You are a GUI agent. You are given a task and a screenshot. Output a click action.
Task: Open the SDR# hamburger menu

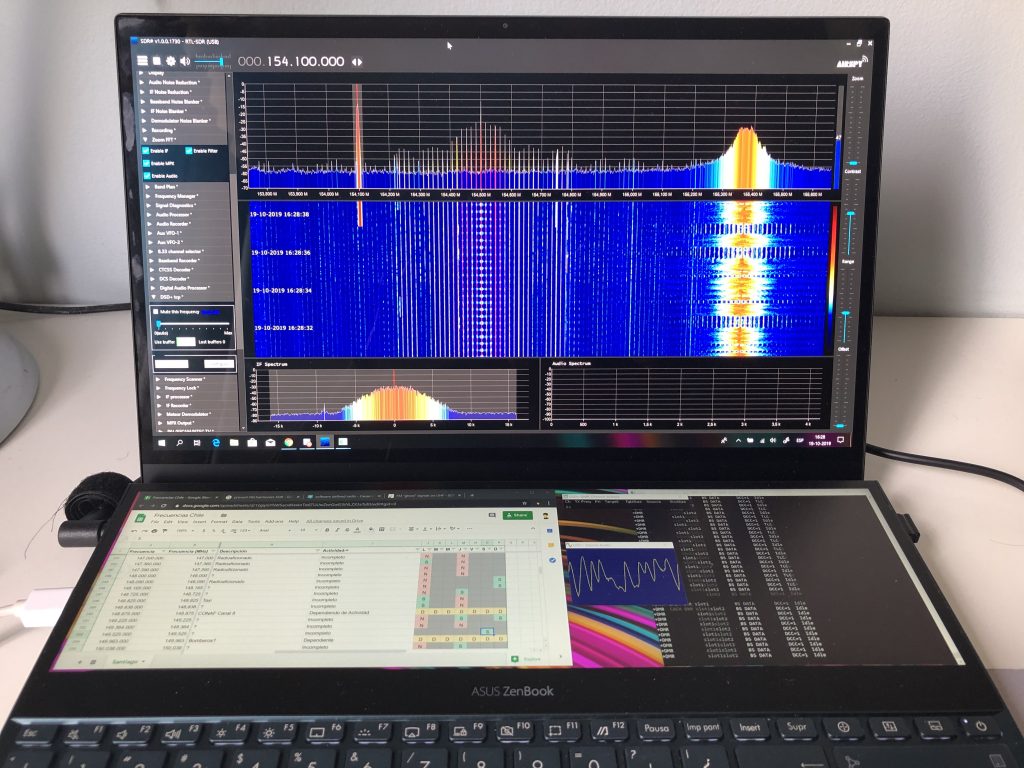pos(142,61)
